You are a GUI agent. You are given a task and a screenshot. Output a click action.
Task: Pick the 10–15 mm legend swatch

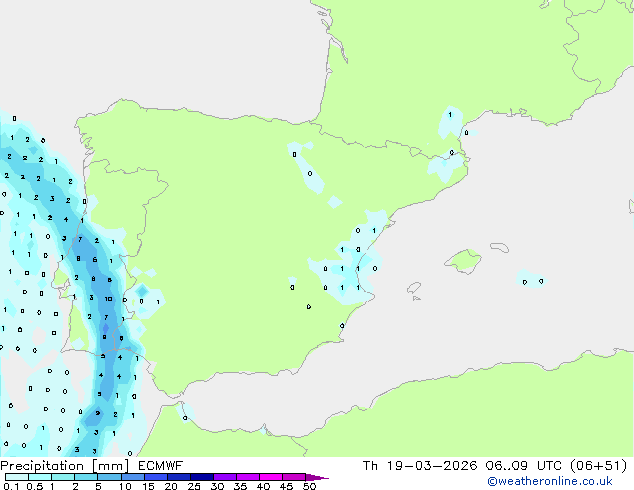(133, 477)
